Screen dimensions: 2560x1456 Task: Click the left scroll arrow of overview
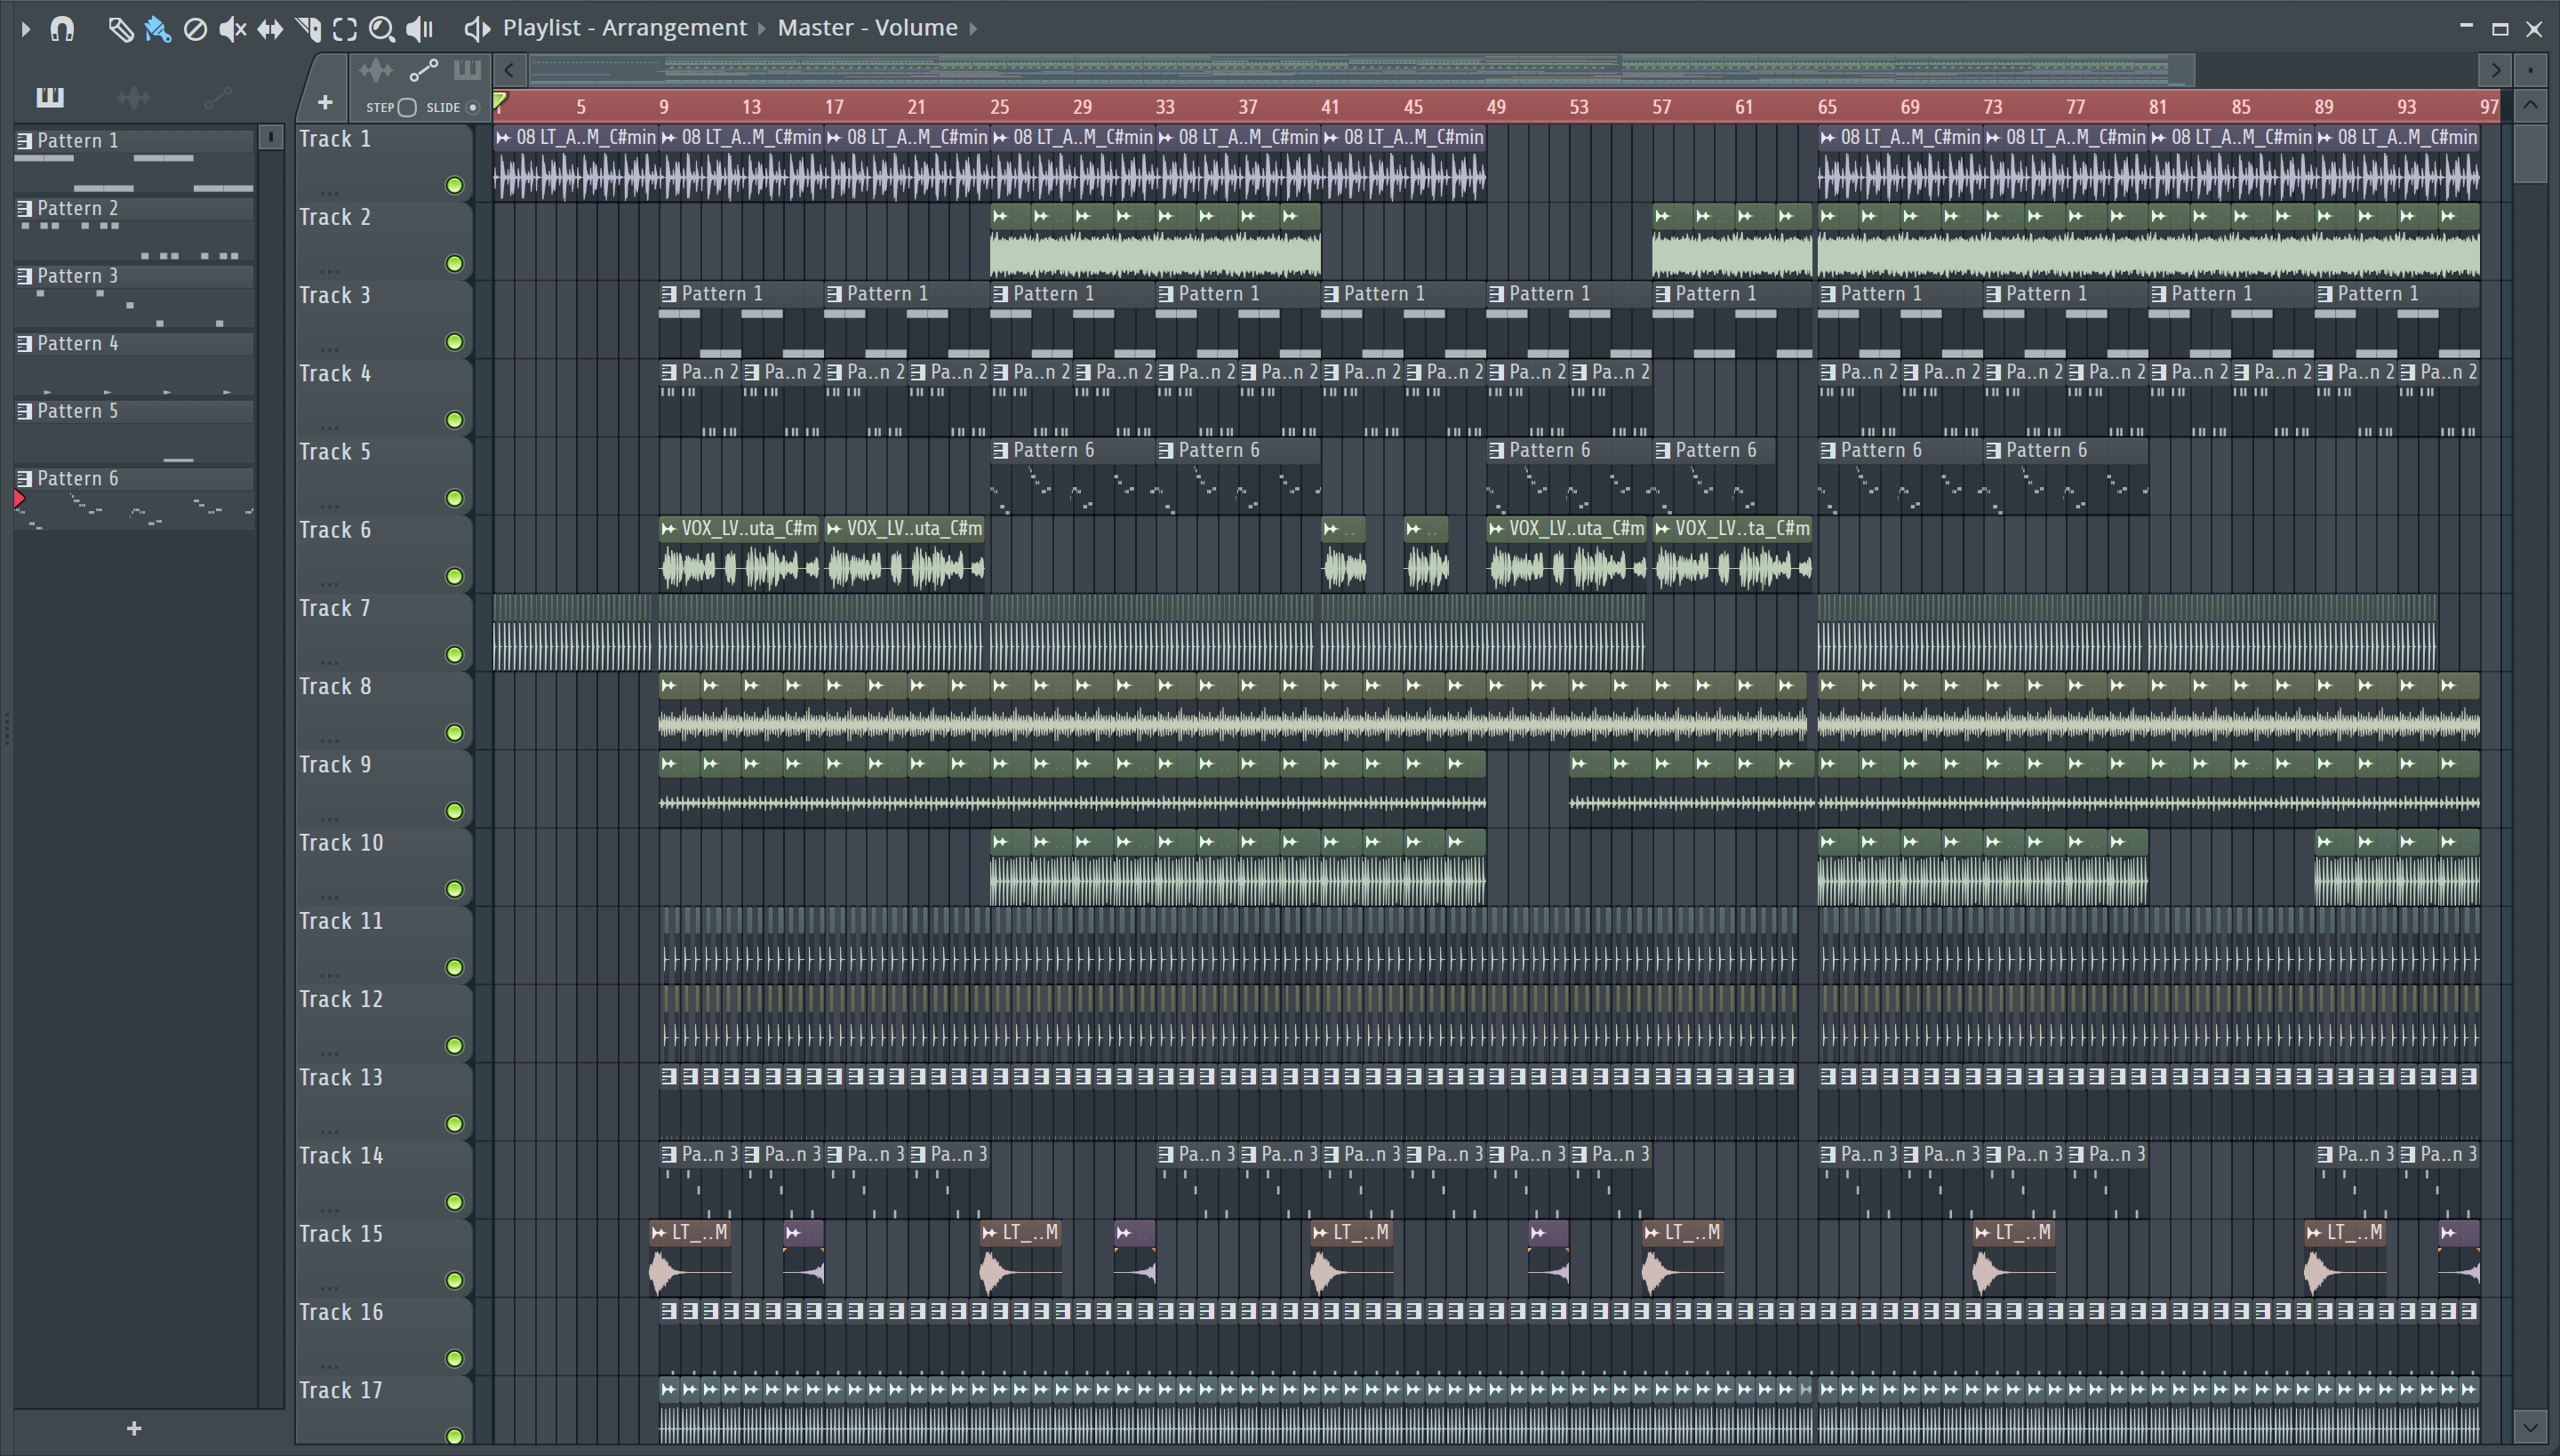pyautogui.click(x=510, y=70)
